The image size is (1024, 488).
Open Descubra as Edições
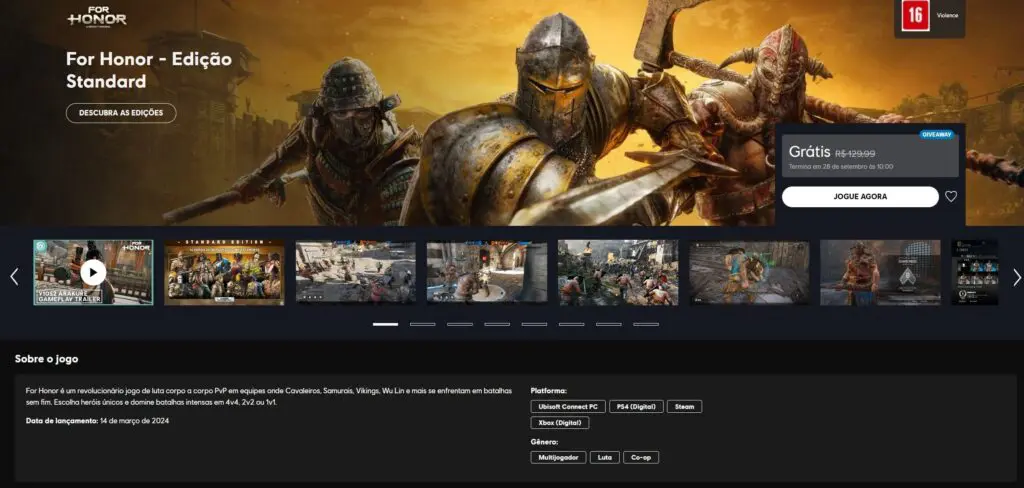(121, 113)
